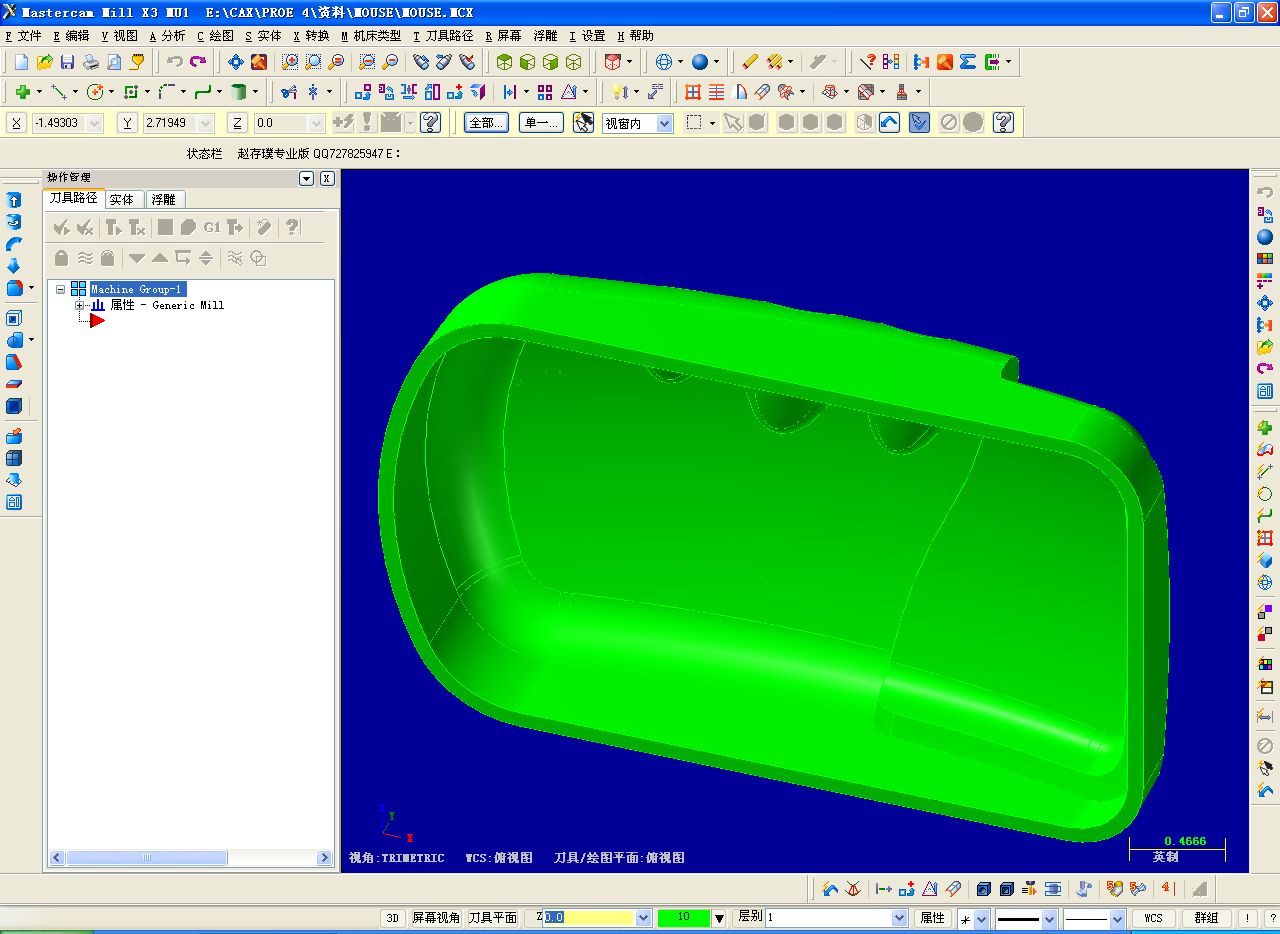Screen dimensions: 1280x934
Task: Click the create line icon
Action: [x=59, y=92]
